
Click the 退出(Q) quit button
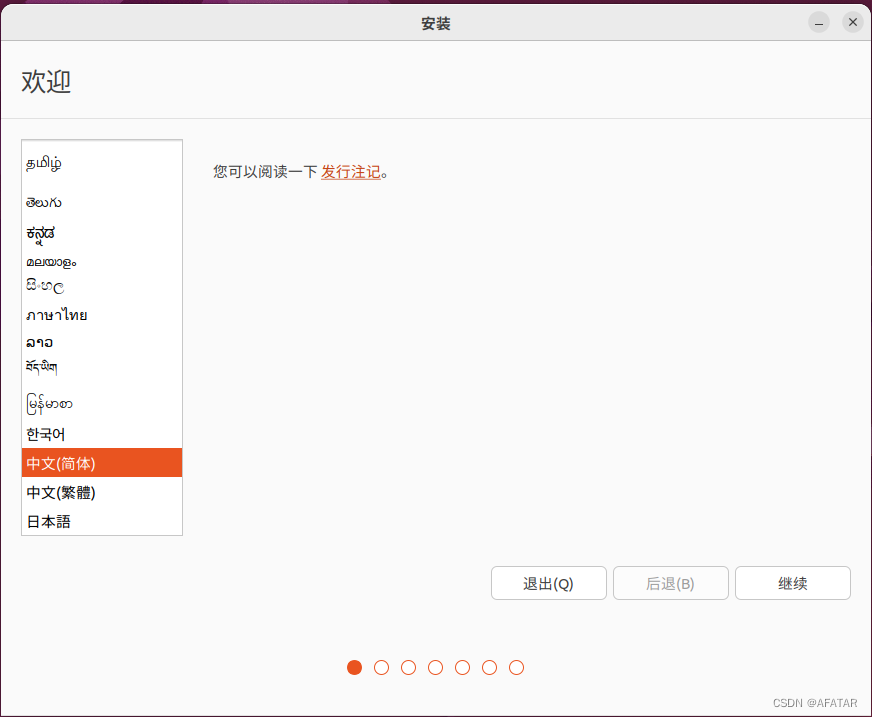click(548, 583)
